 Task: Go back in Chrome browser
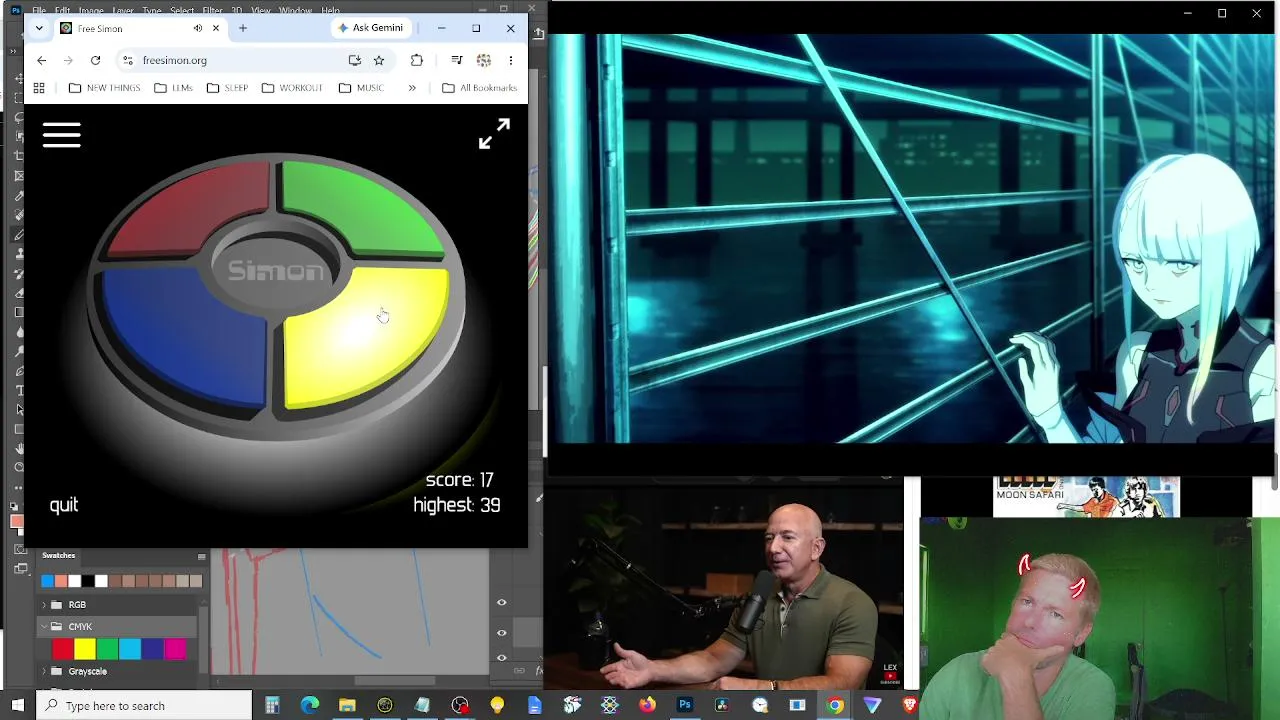click(x=41, y=60)
